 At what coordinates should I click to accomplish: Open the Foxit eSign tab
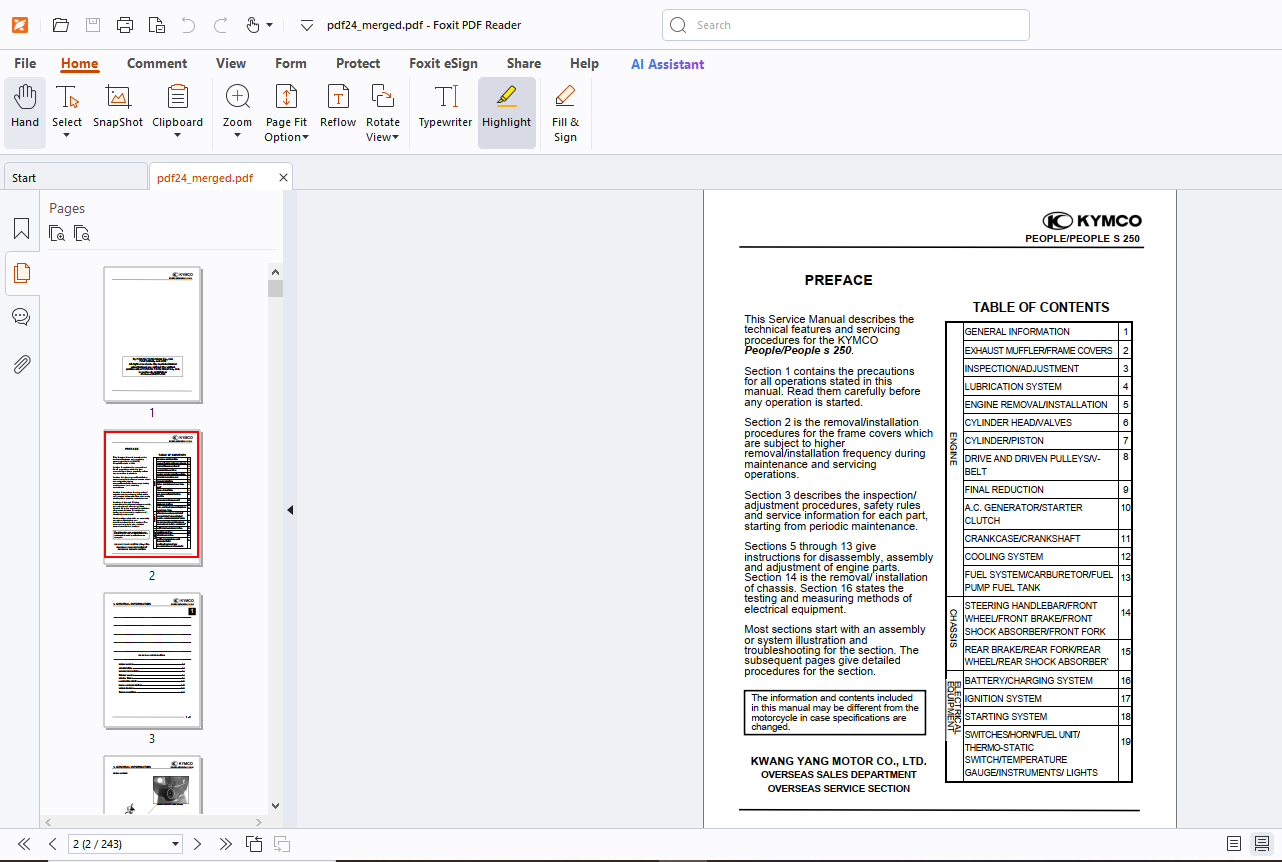coord(443,63)
